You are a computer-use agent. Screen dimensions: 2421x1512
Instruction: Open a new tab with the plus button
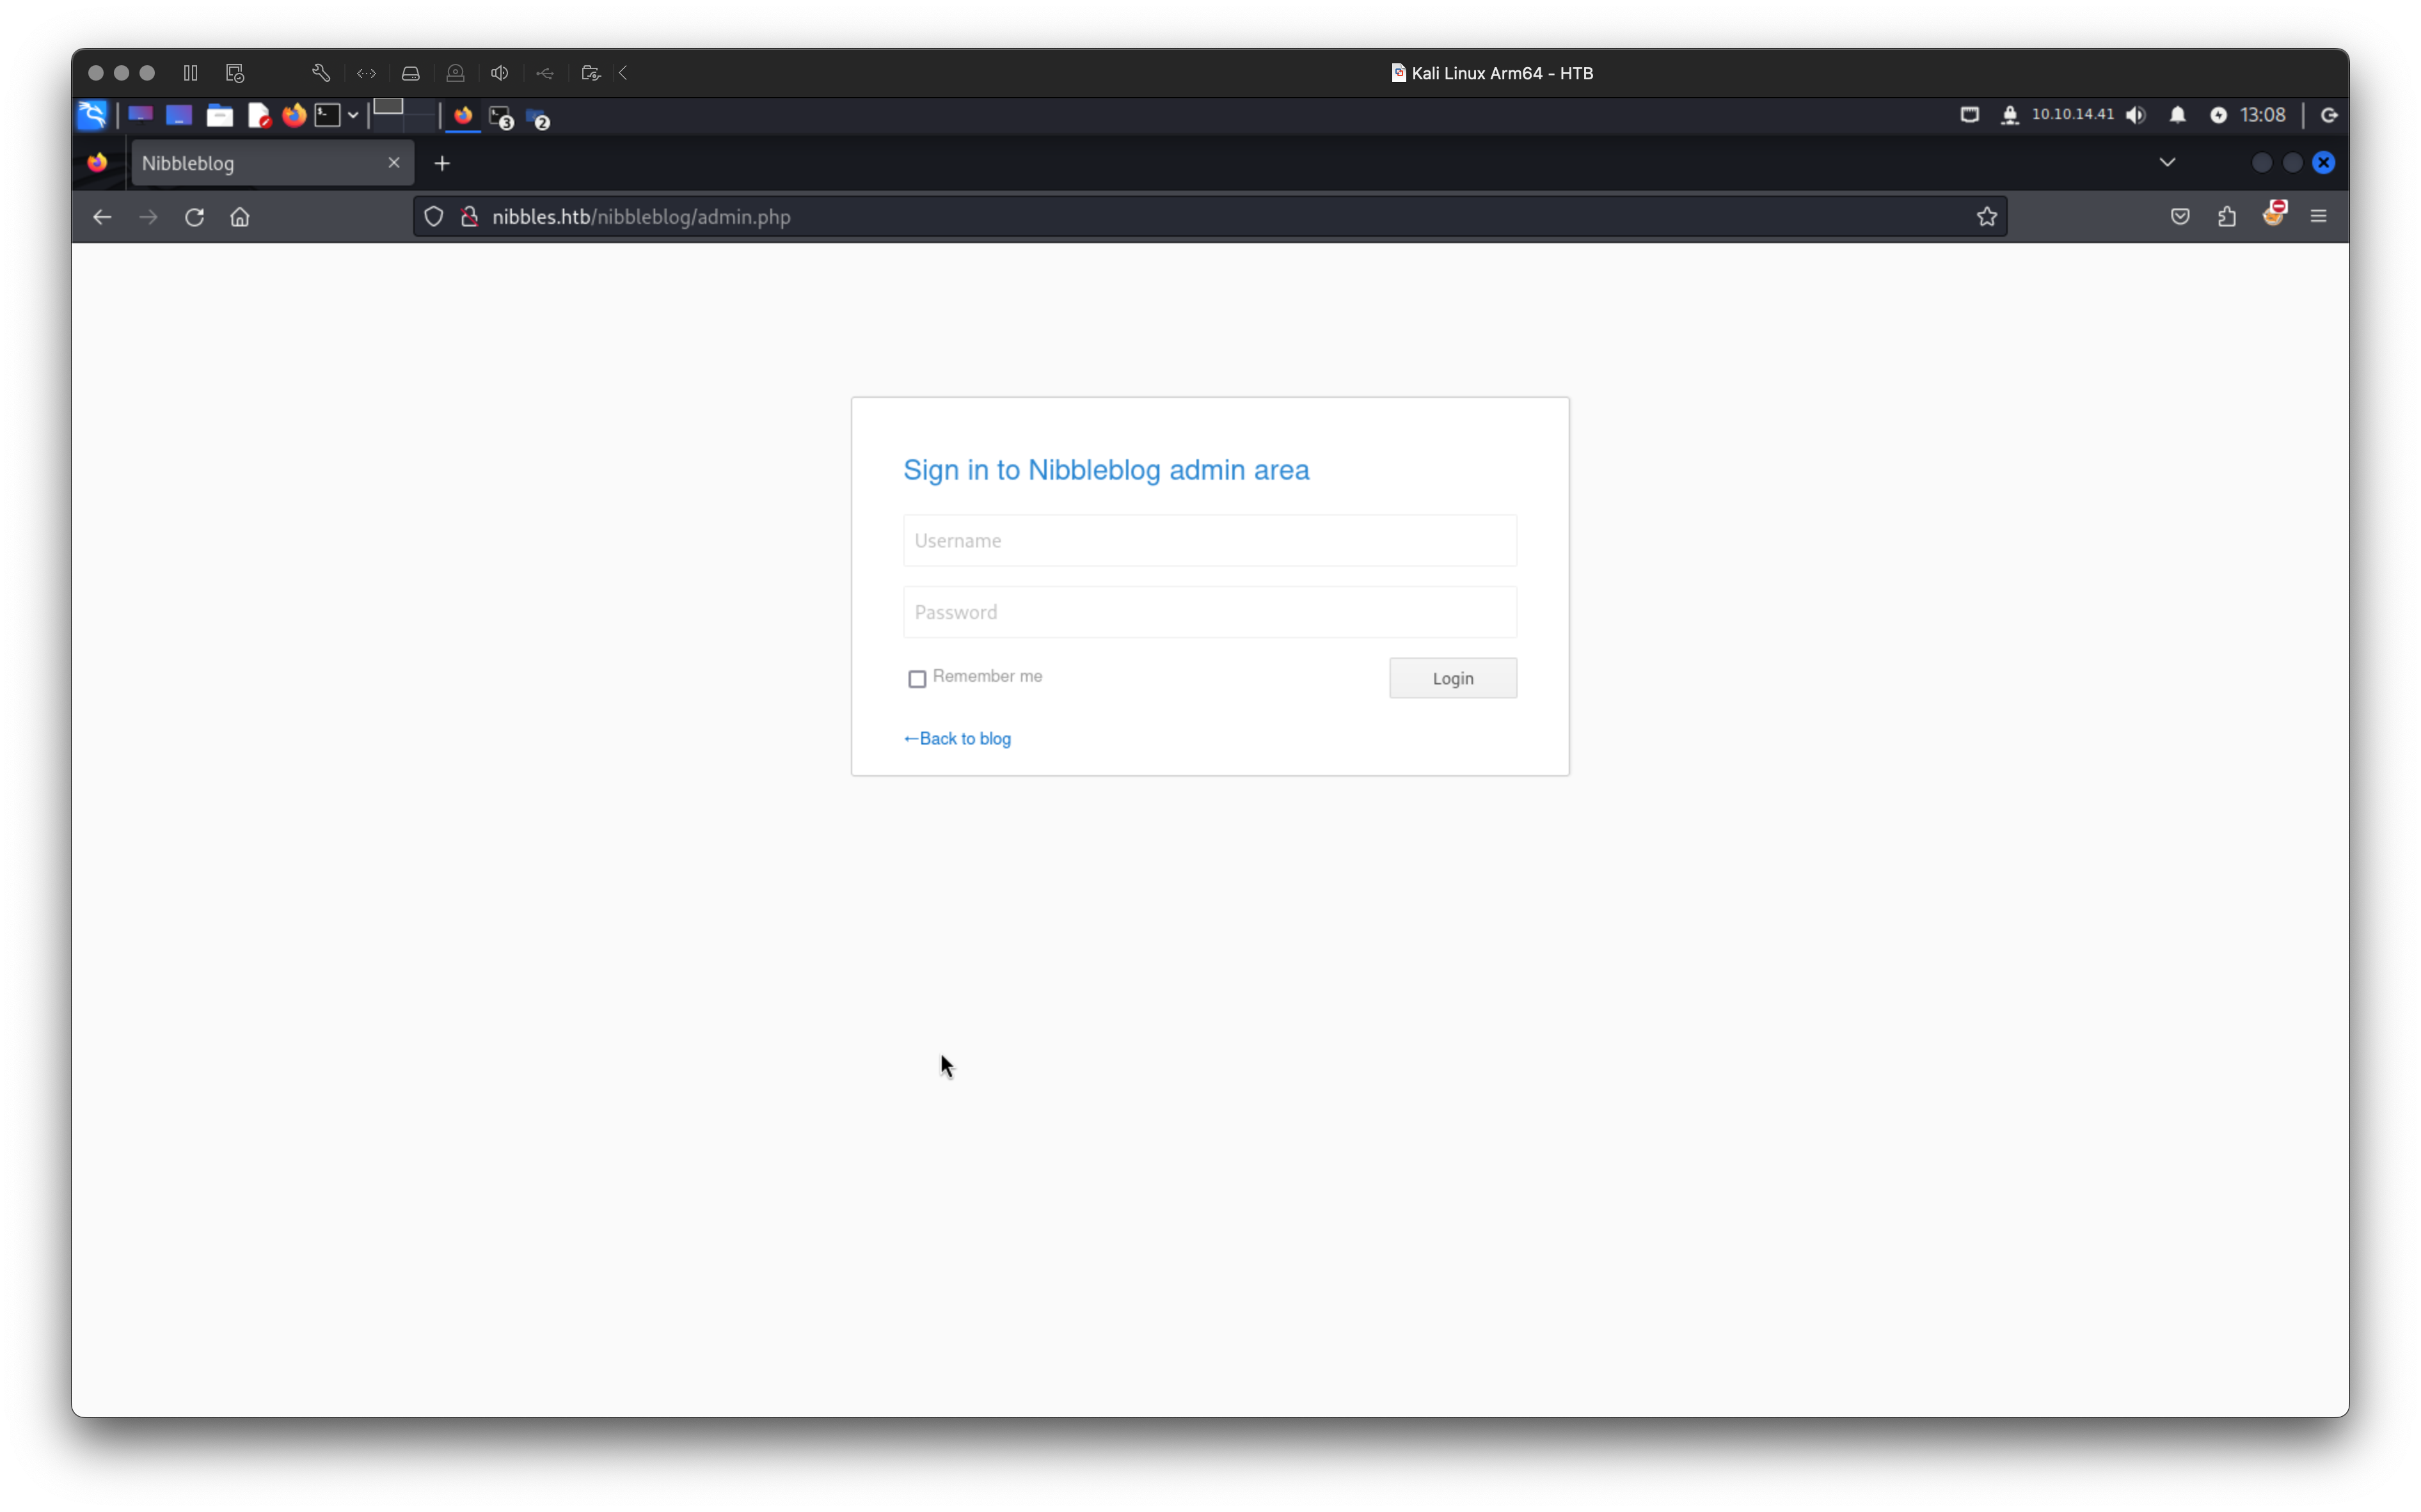click(442, 163)
